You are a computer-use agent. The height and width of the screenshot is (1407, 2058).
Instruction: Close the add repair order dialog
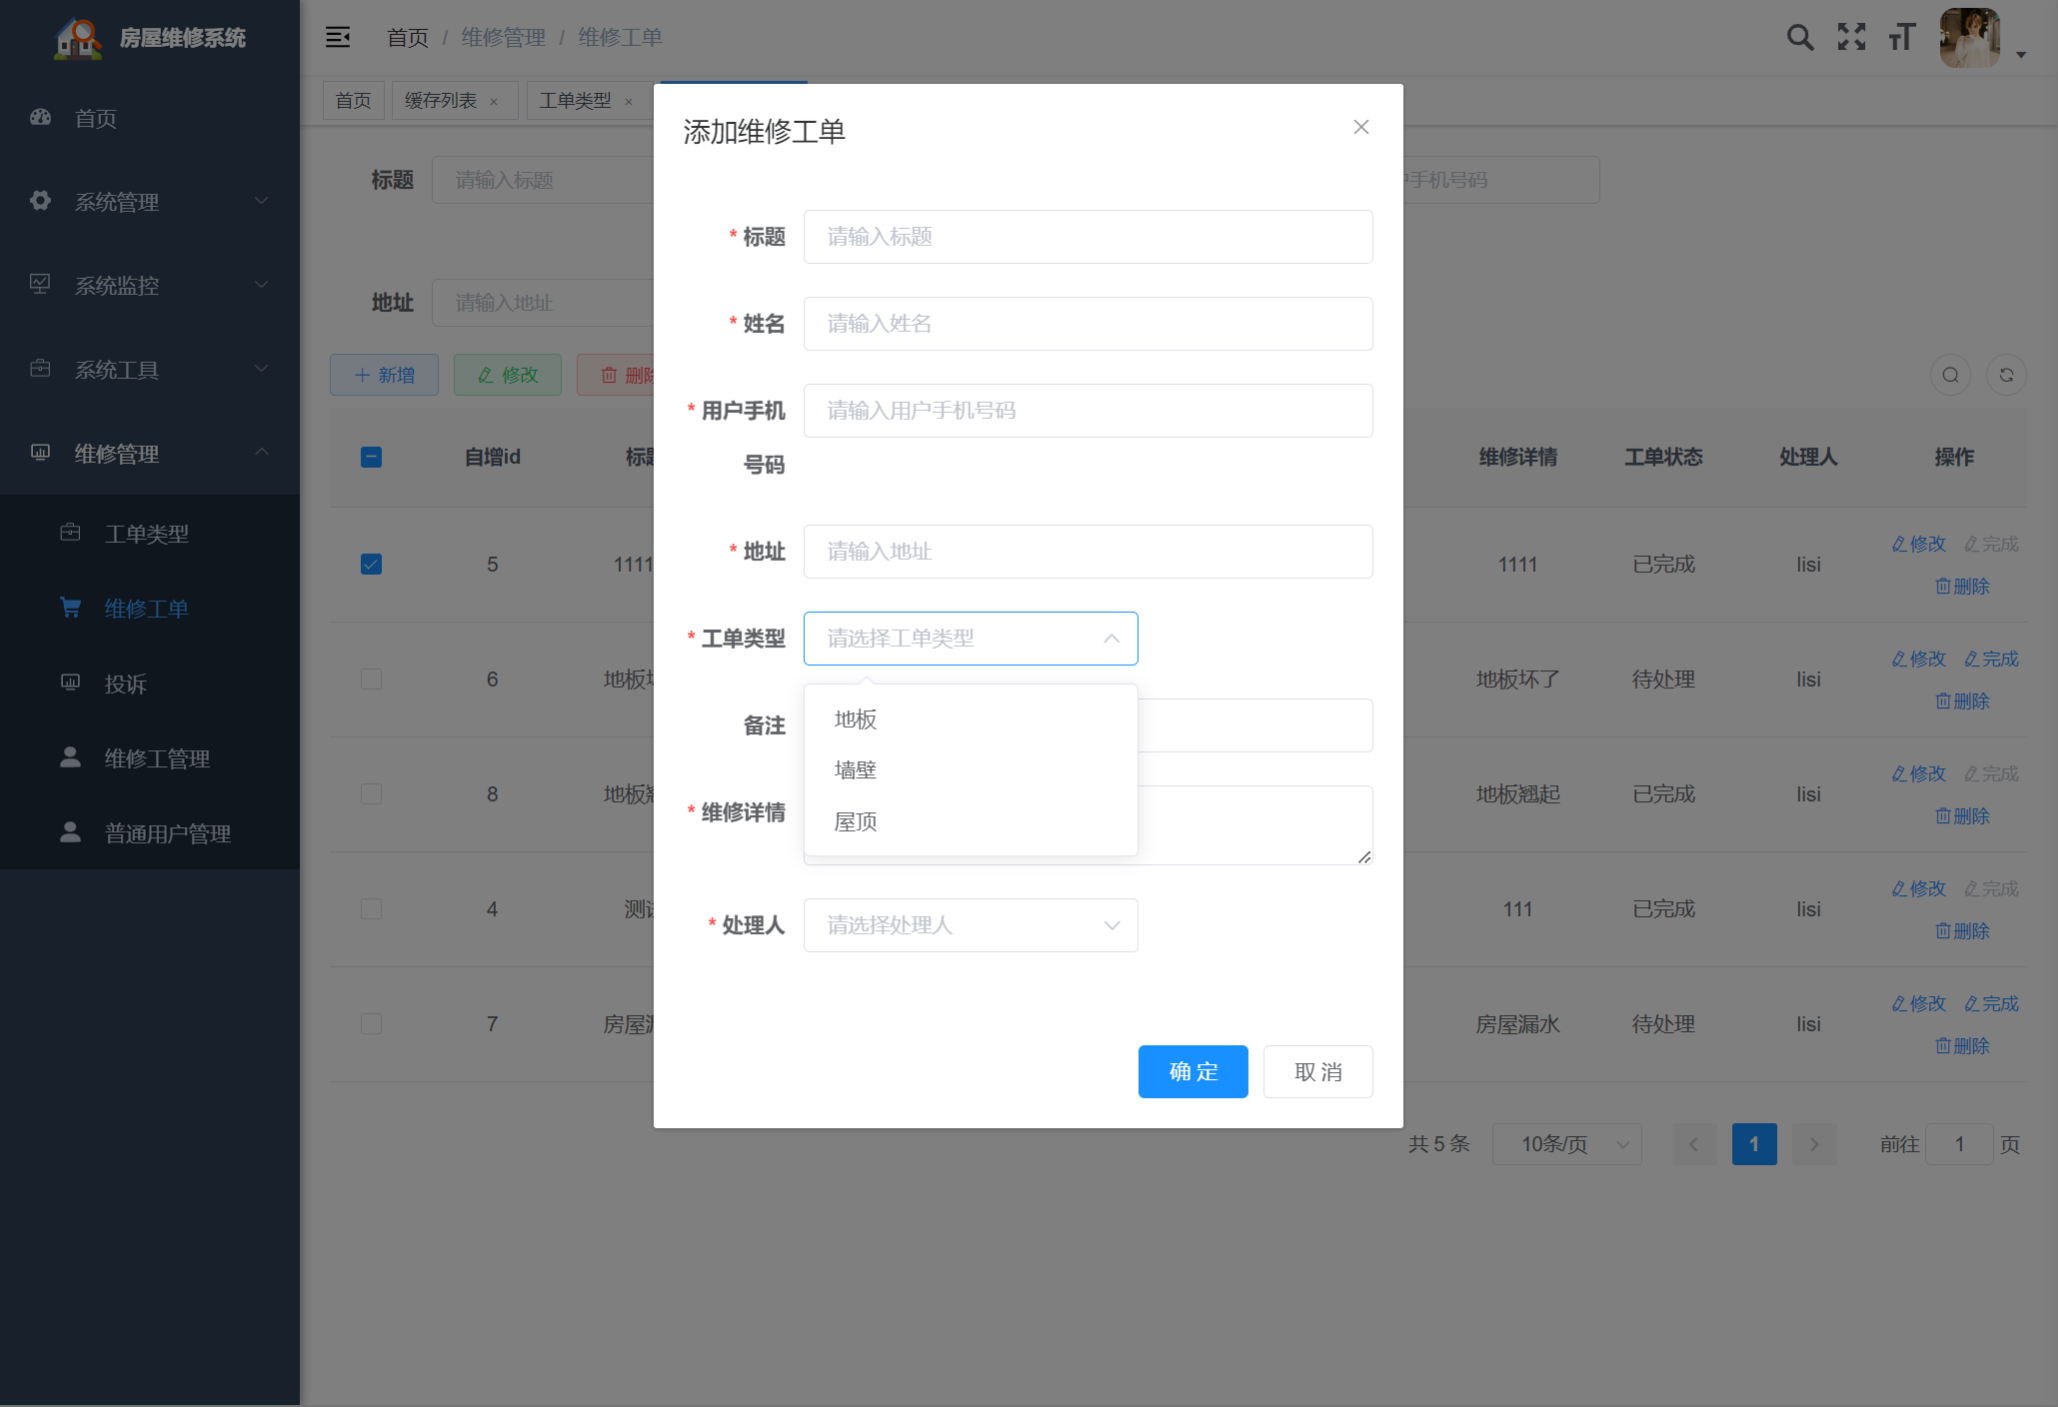pos(1360,127)
